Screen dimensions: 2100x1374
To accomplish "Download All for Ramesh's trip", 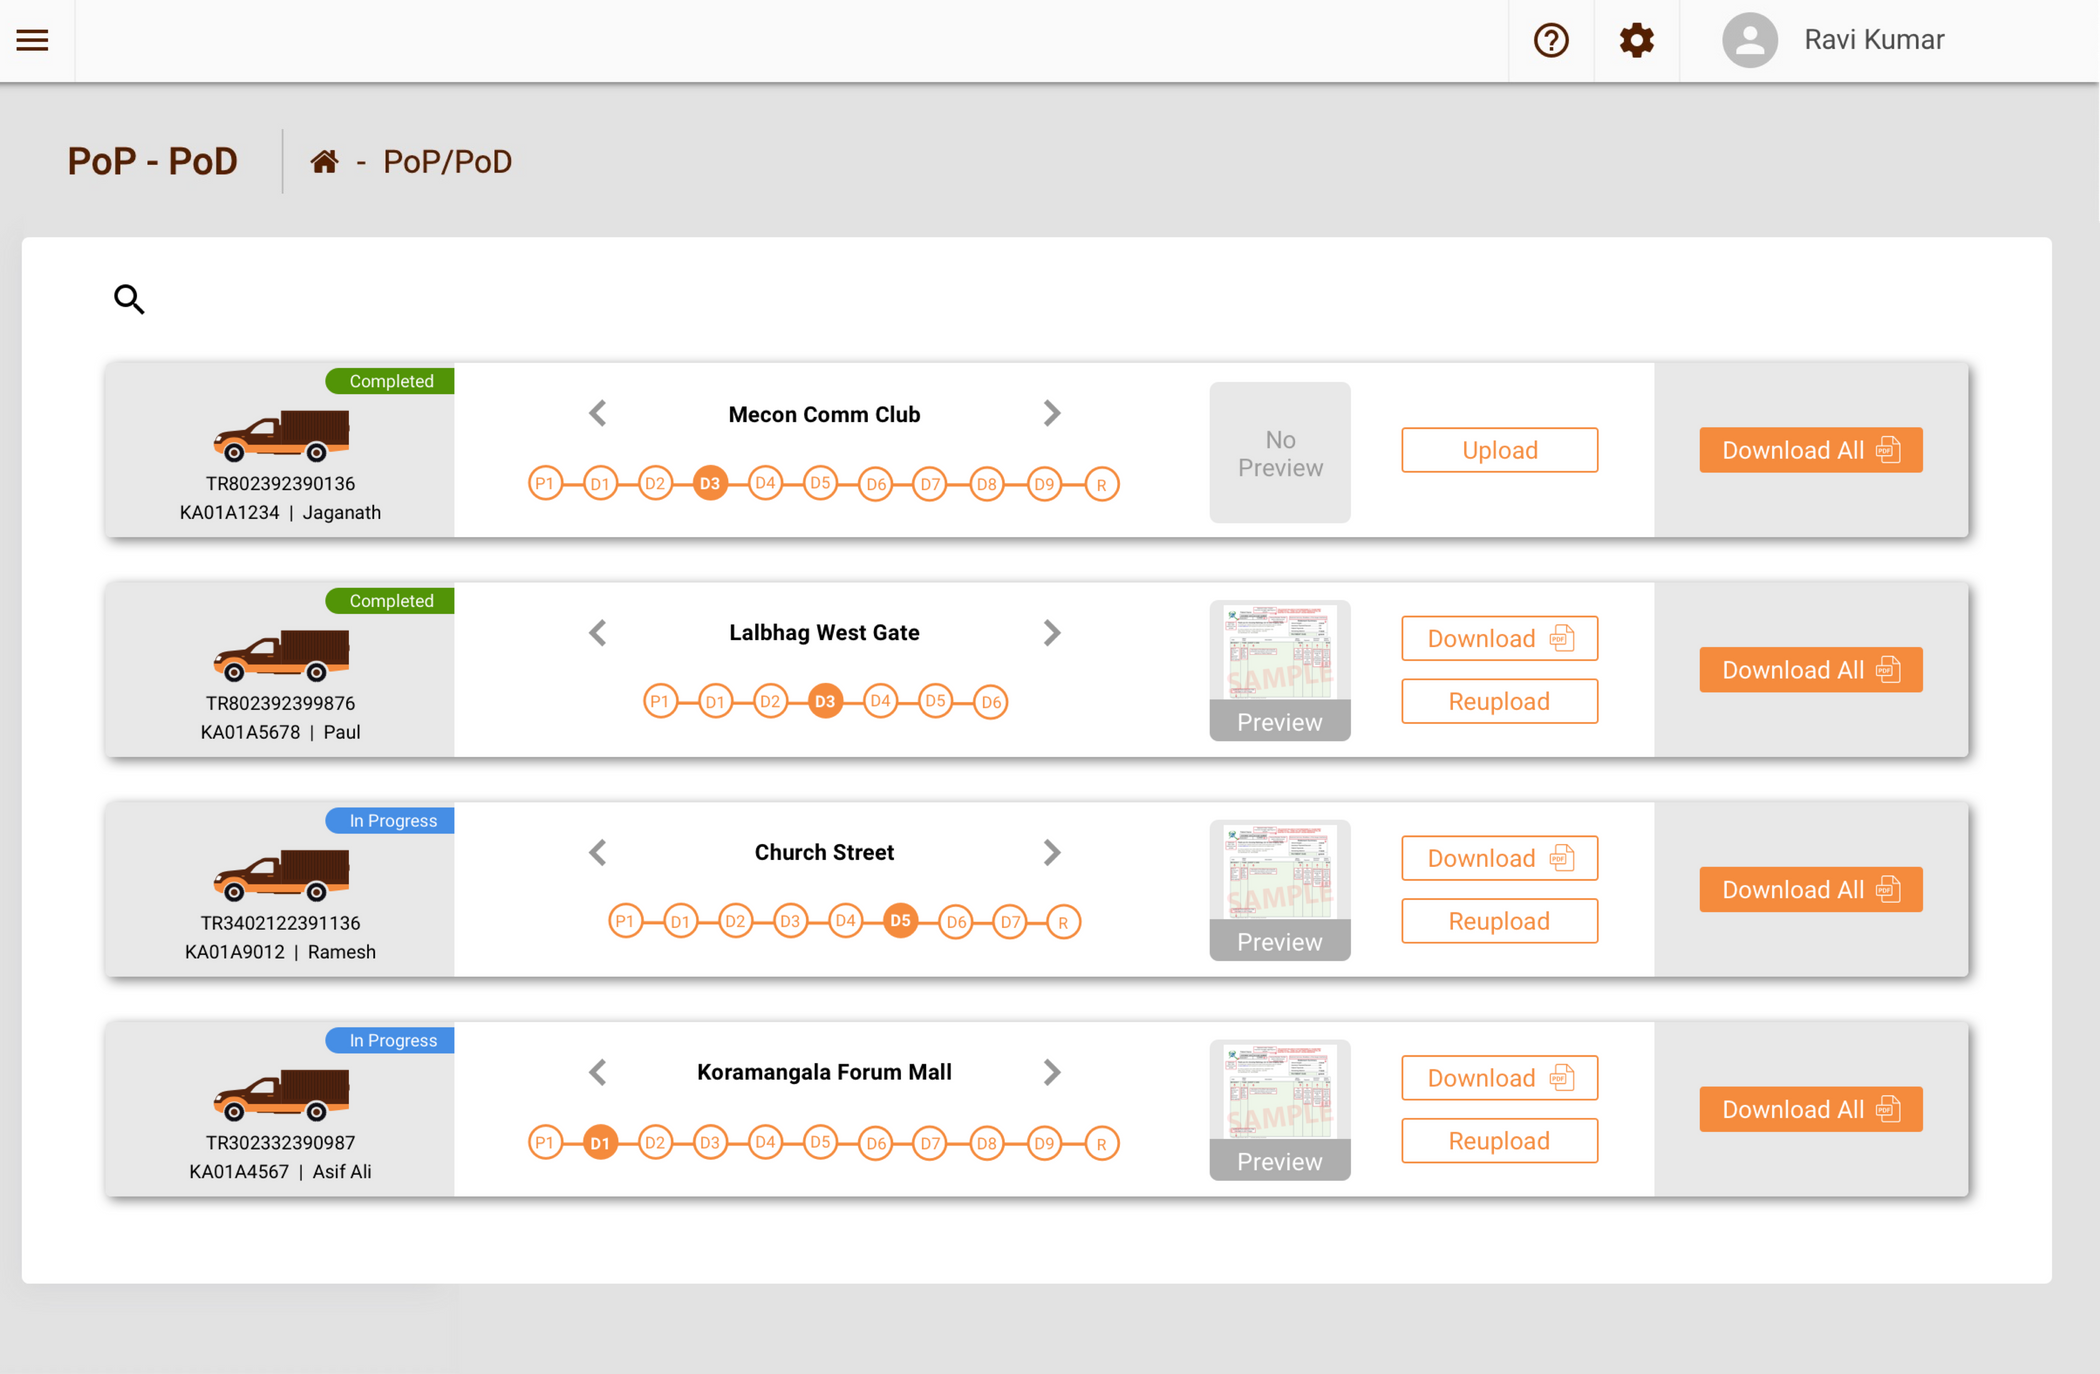I will tap(1809, 889).
